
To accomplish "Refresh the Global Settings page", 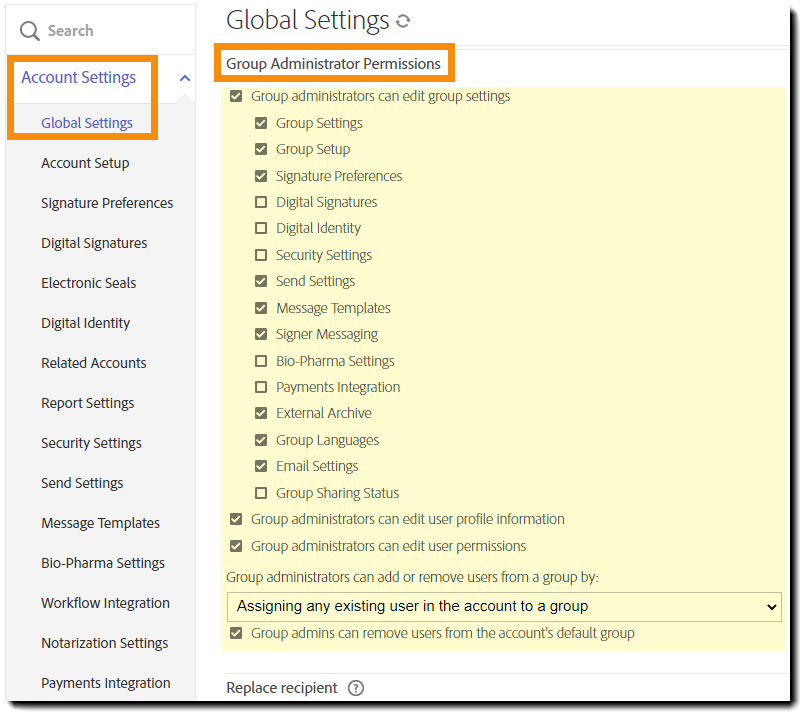I will click(402, 20).
